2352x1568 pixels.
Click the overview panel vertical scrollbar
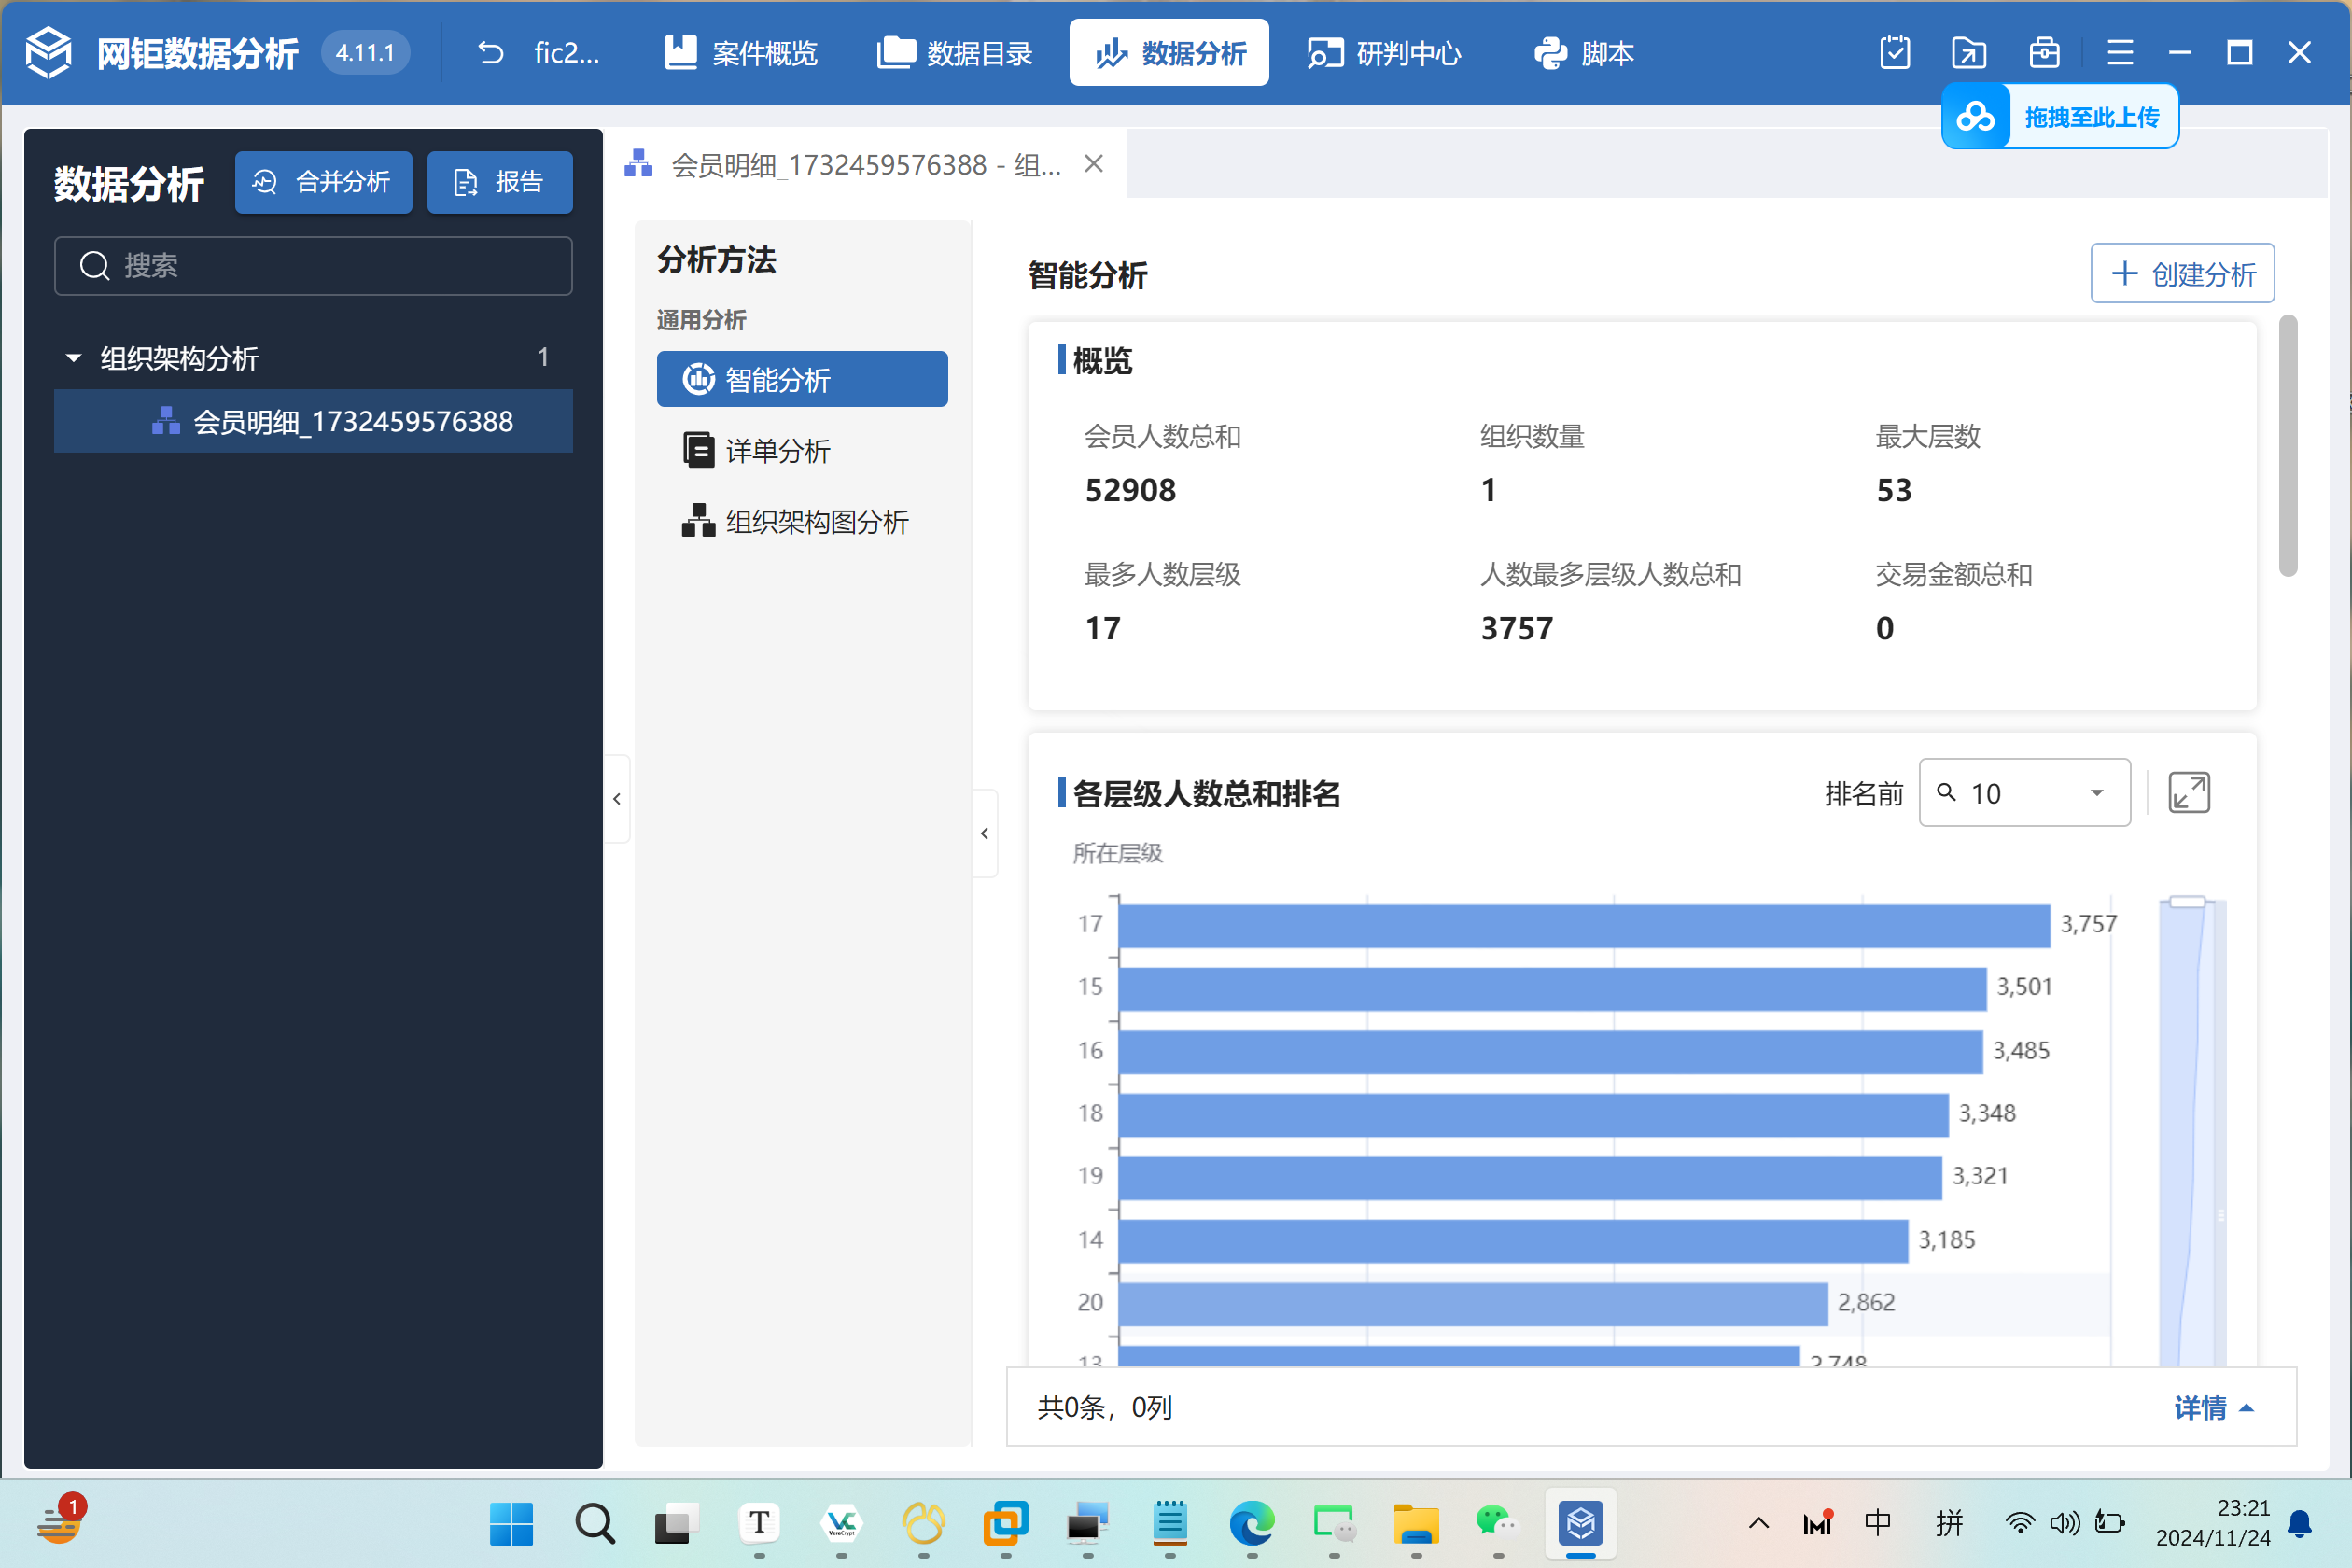2287,446
